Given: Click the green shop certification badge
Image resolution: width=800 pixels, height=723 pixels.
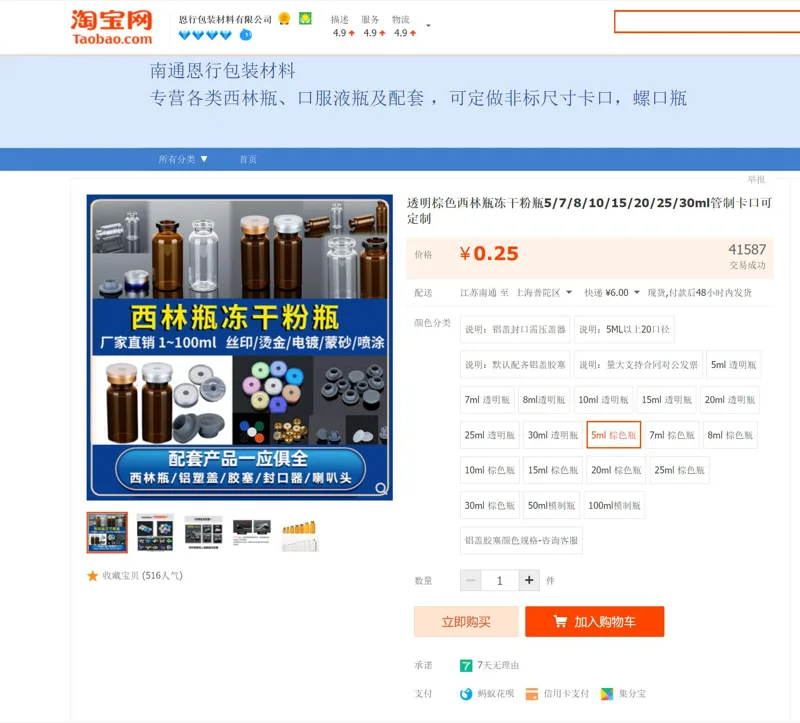Looking at the screenshot, I should pyautogui.click(x=305, y=19).
